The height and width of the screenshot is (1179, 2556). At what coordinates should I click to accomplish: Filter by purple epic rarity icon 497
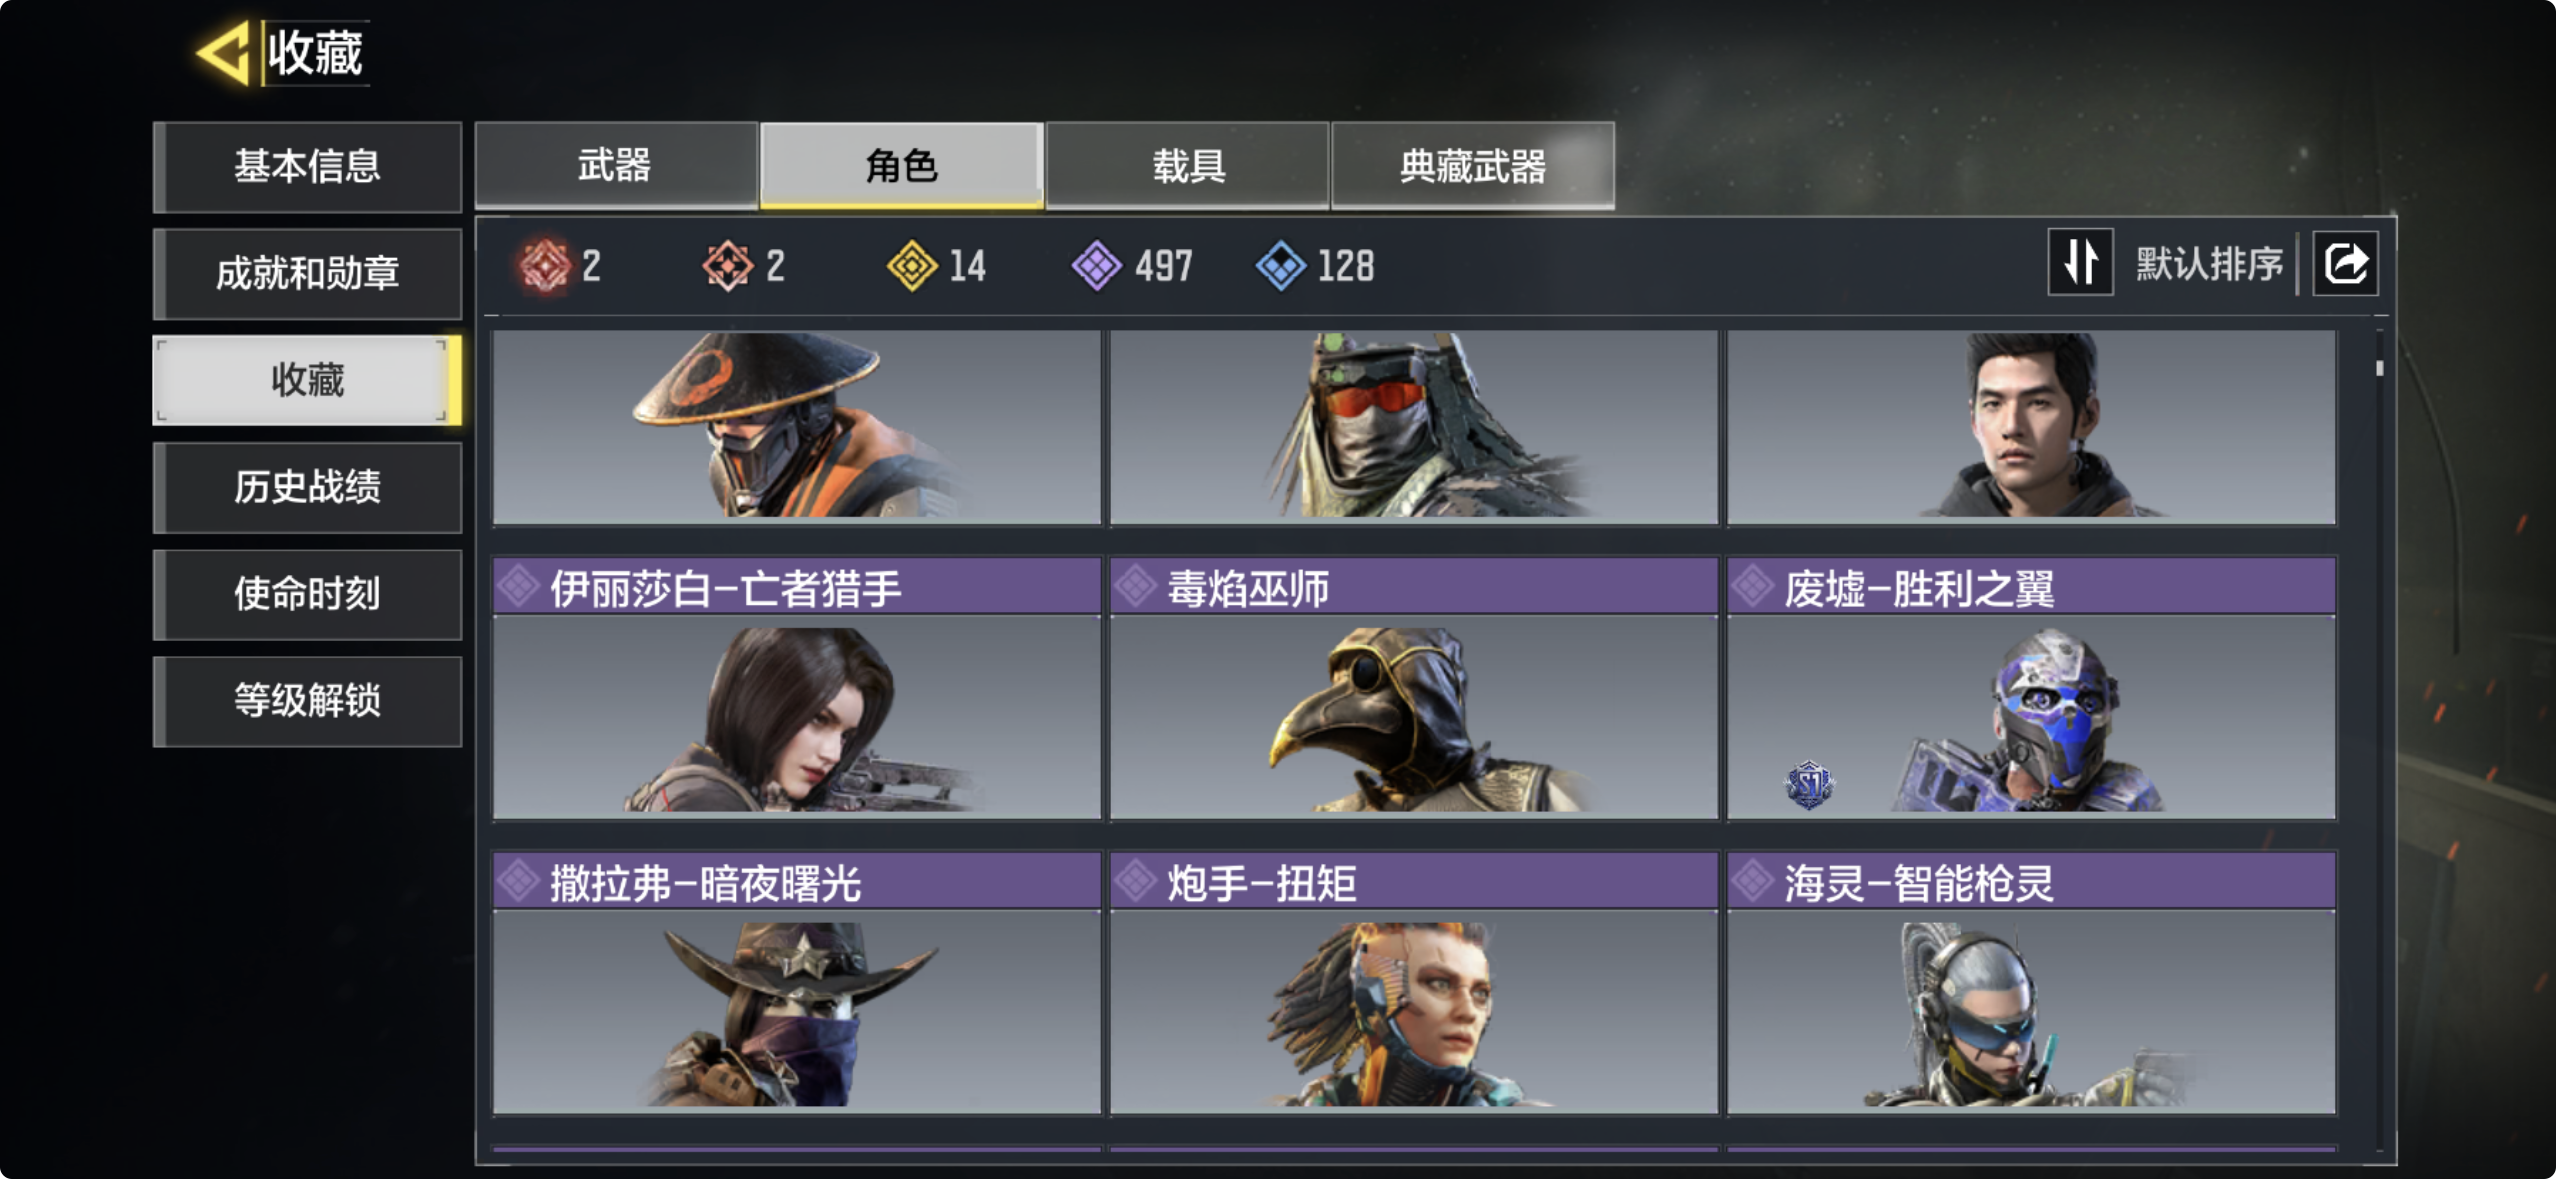[1132, 266]
